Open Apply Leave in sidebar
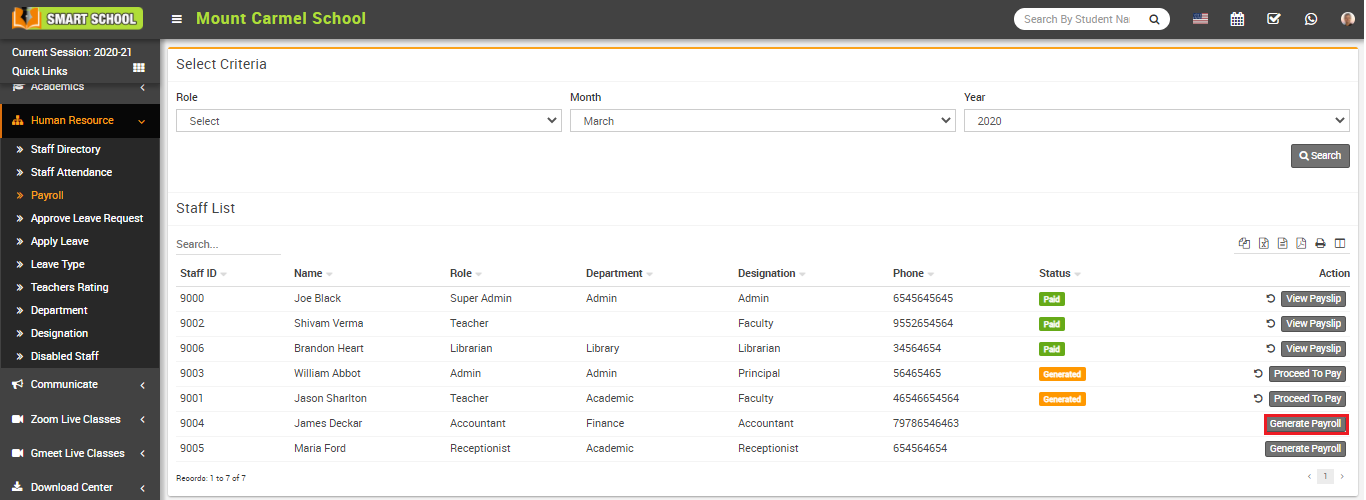 pyautogui.click(x=60, y=241)
